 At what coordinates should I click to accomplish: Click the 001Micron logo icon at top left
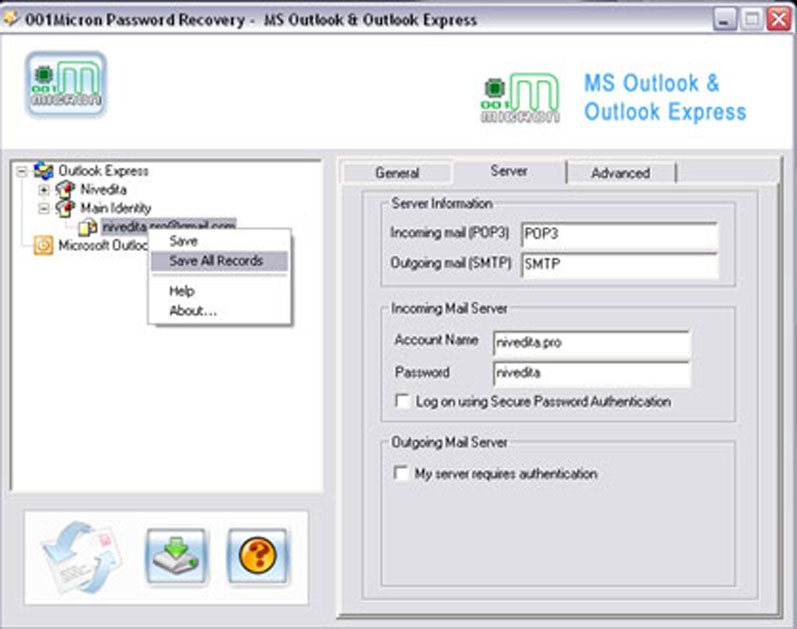click(x=66, y=84)
